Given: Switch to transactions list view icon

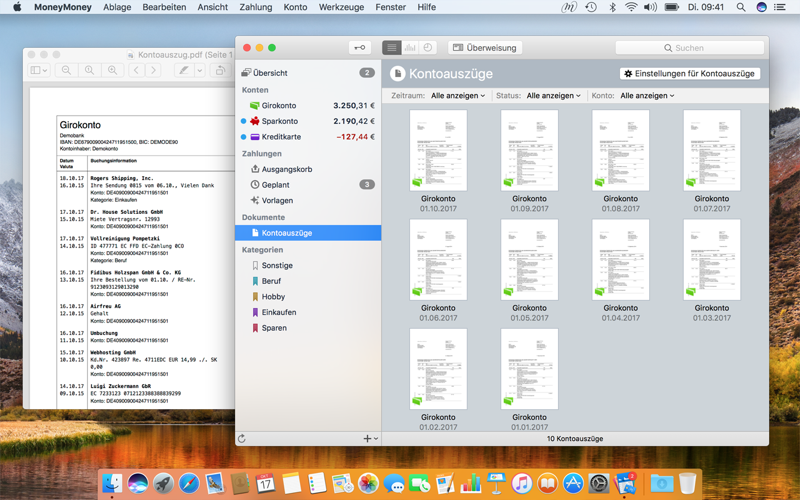Looking at the screenshot, I should [x=391, y=47].
